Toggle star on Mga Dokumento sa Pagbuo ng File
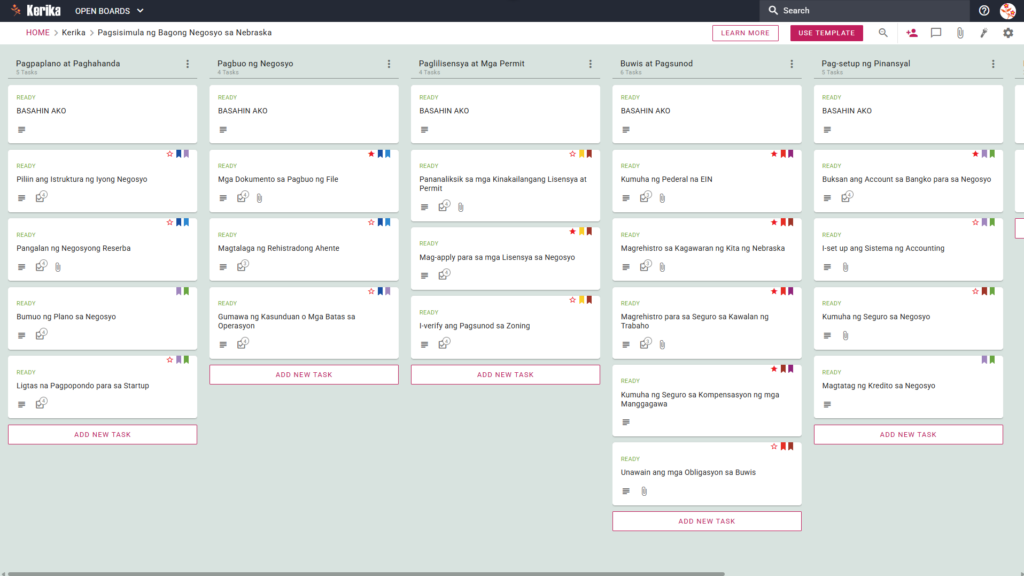Viewport: 1024px width, 576px height. click(x=371, y=154)
